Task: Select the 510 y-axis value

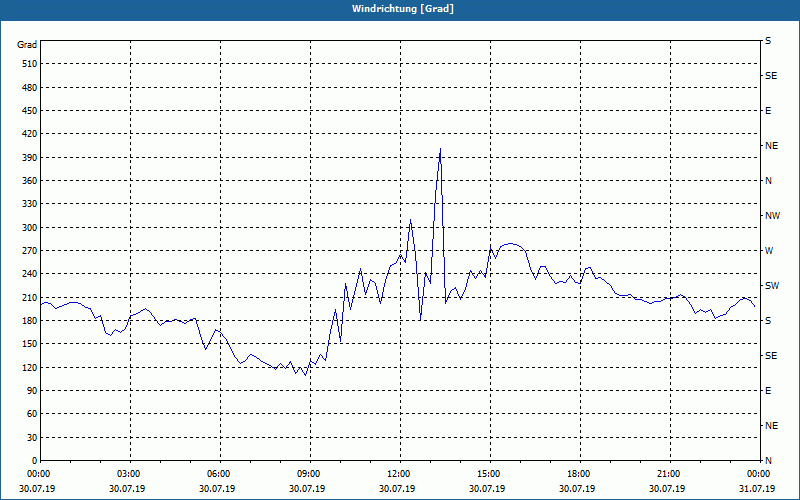Action: coord(30,64)
